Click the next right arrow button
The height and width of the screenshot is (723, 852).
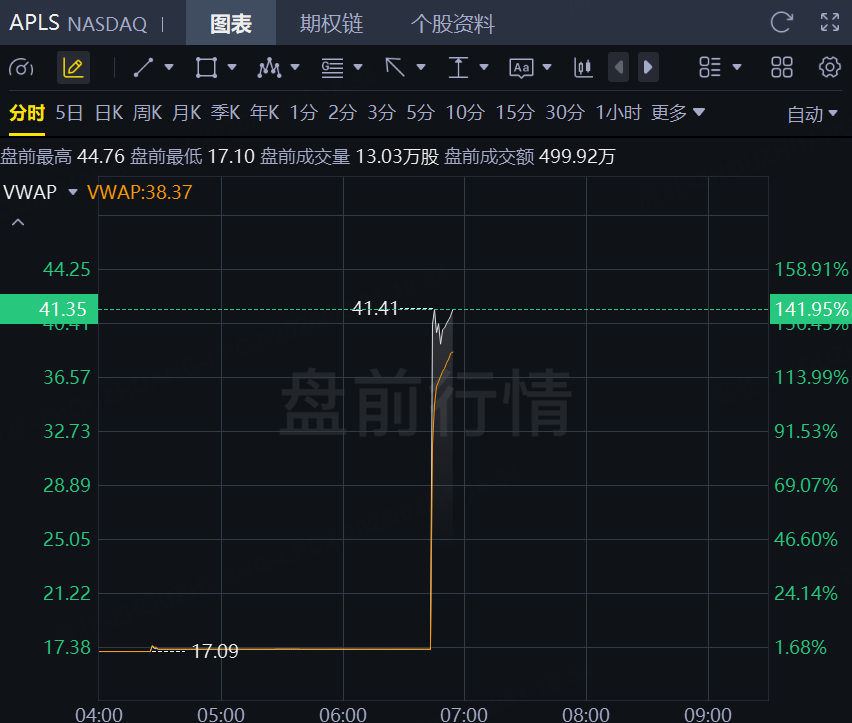(x=648, y=67)
